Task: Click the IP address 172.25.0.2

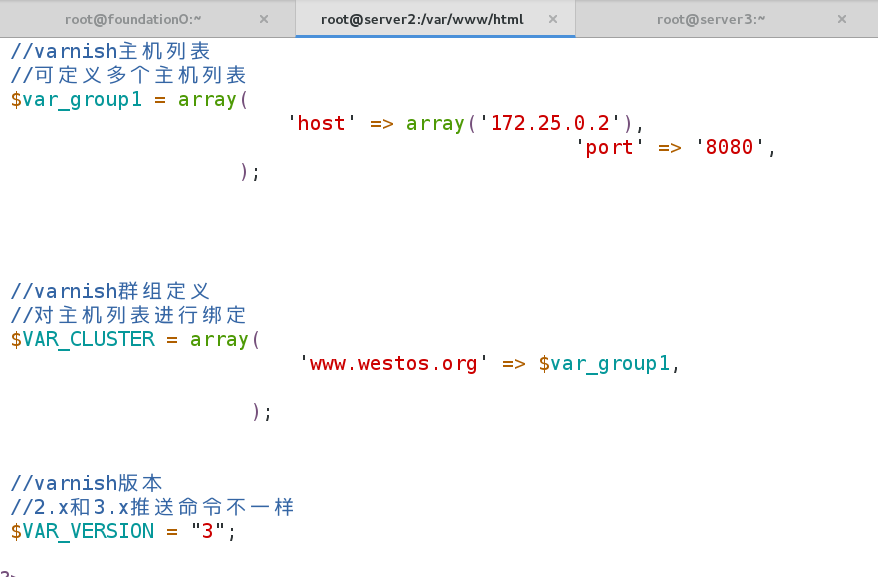Action: click(x=550, y=123)
